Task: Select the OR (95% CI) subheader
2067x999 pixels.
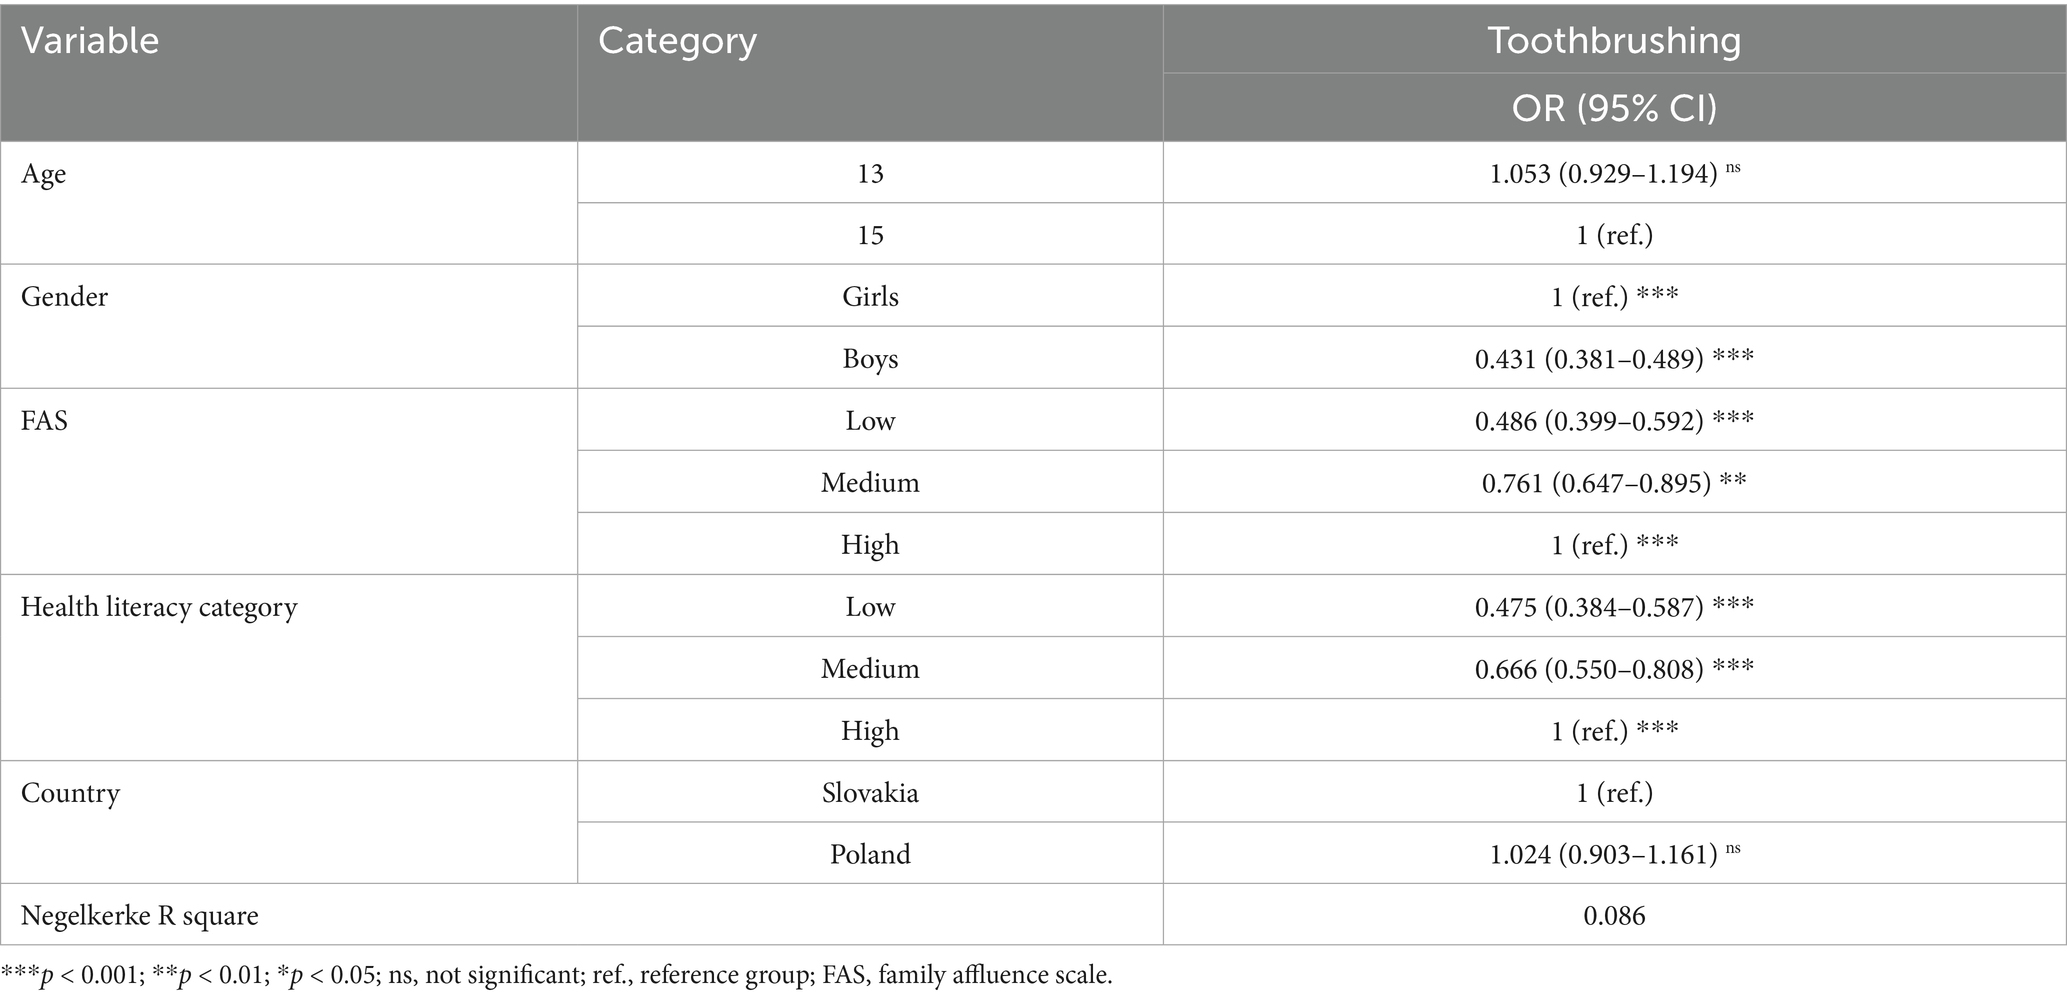Action: pyautogui.click(x=1614, y=107)
